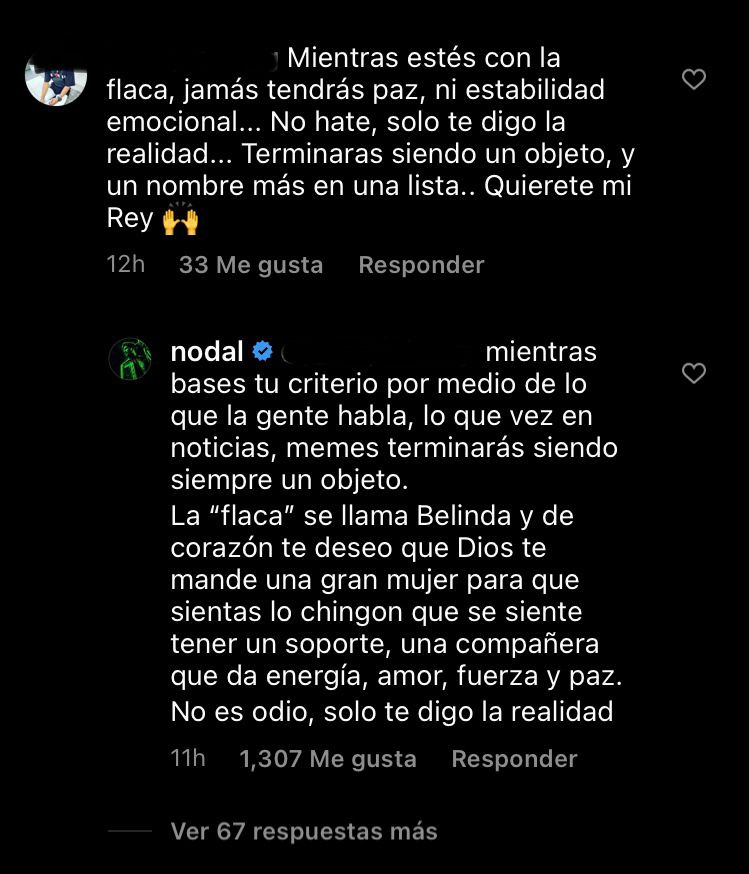Like the first comment with the heart icon
The image size is (749, 874).
tap(694, 80)
